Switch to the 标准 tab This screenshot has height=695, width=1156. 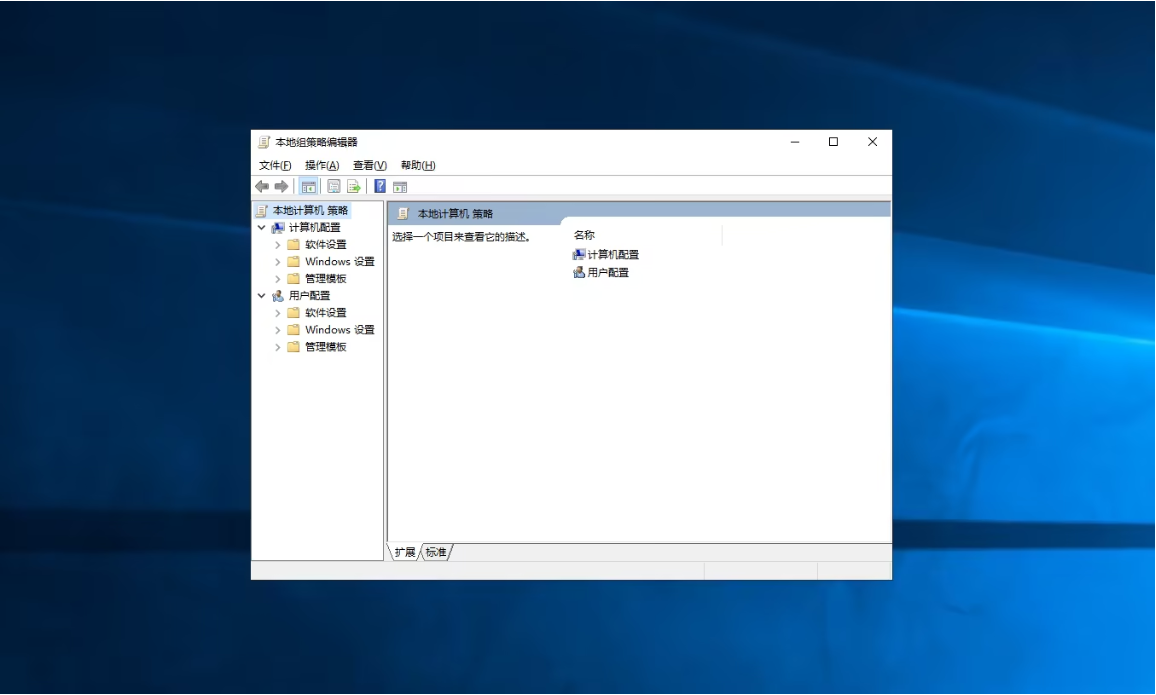pyautogui.click(x=436, y=552)
